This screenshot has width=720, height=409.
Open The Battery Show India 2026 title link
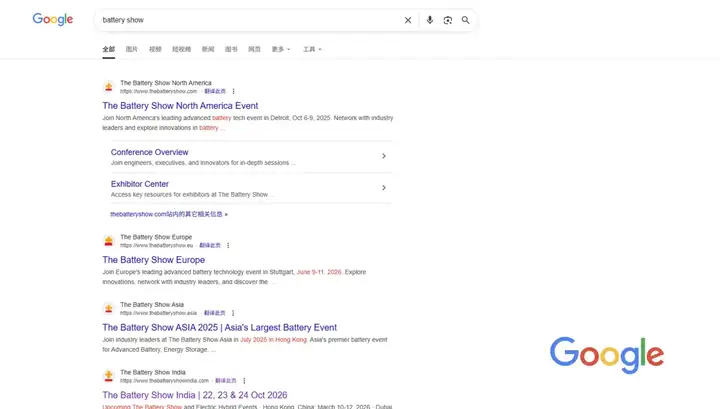coord(195,395)
